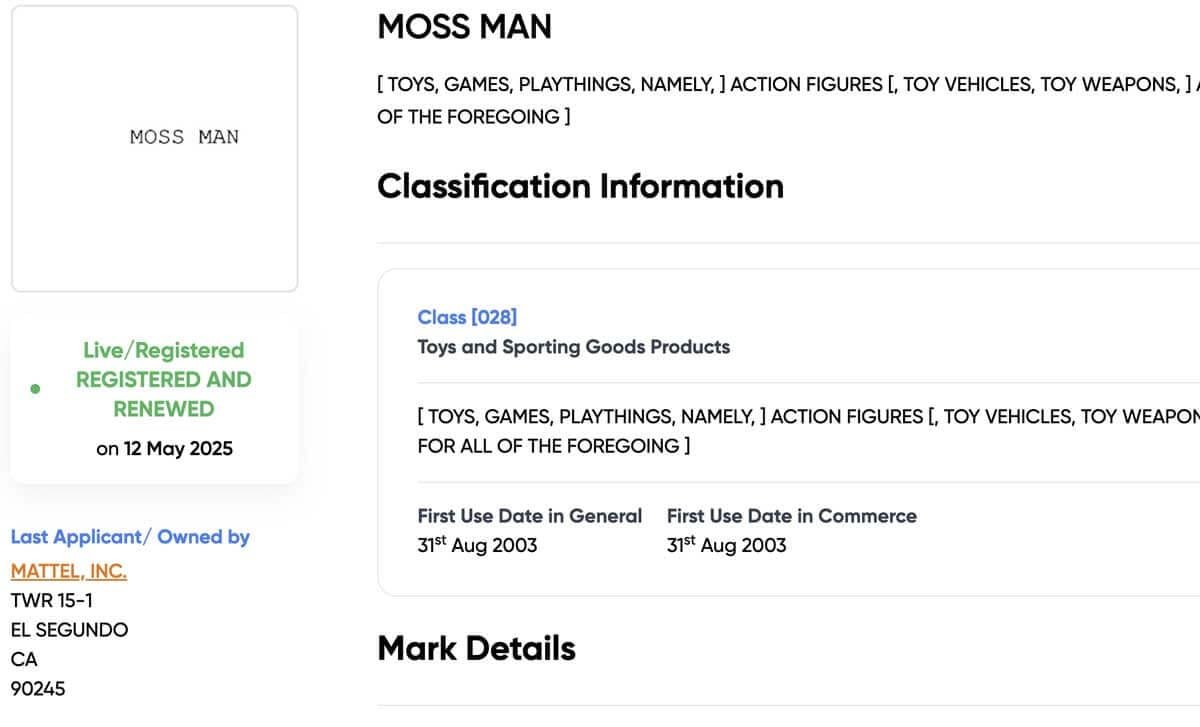
Task: Click the CA state abbreviation text
Action: (x=23, y=659)
